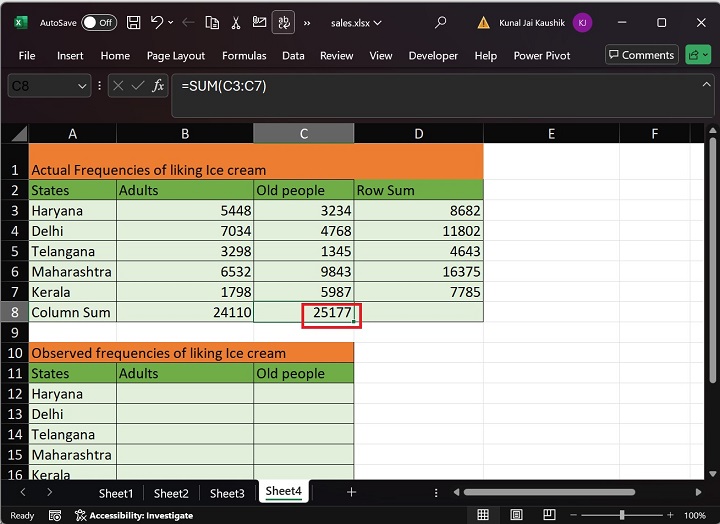Open the sales.xlsx file name dropdown
Image resolution: width=720 pixels, height=524 pixels.
tap(356, 22)
